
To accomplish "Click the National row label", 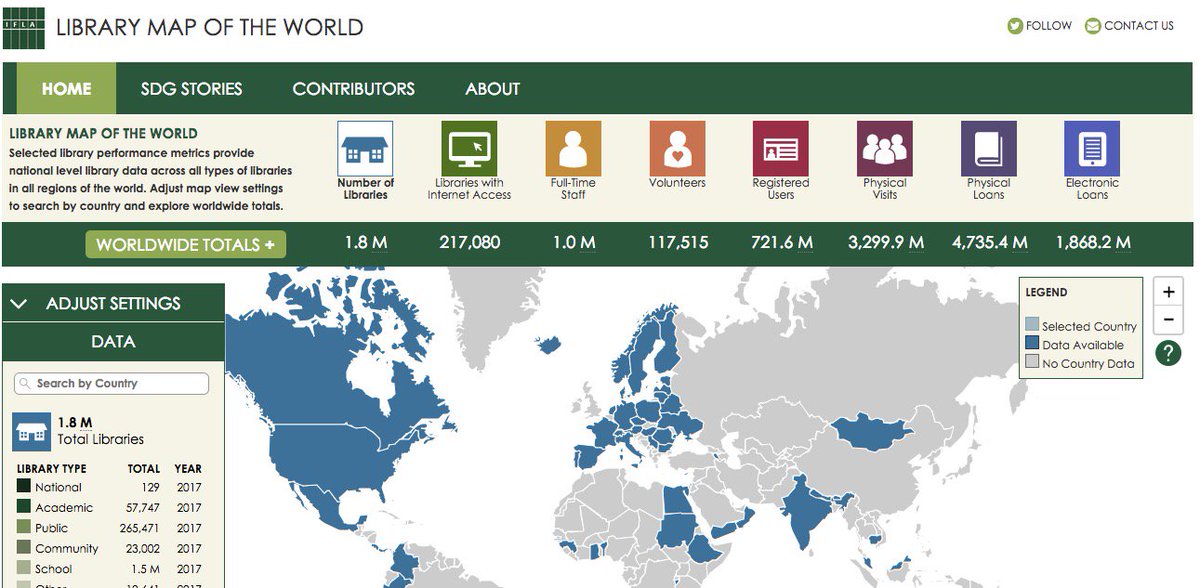I will coord(58,487).
